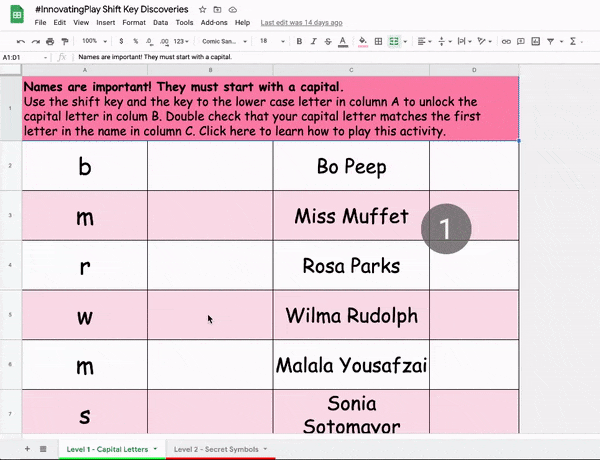Open the Add-ons menu
This screenshot has height=460, width=600.
click(x=214, y=23)
